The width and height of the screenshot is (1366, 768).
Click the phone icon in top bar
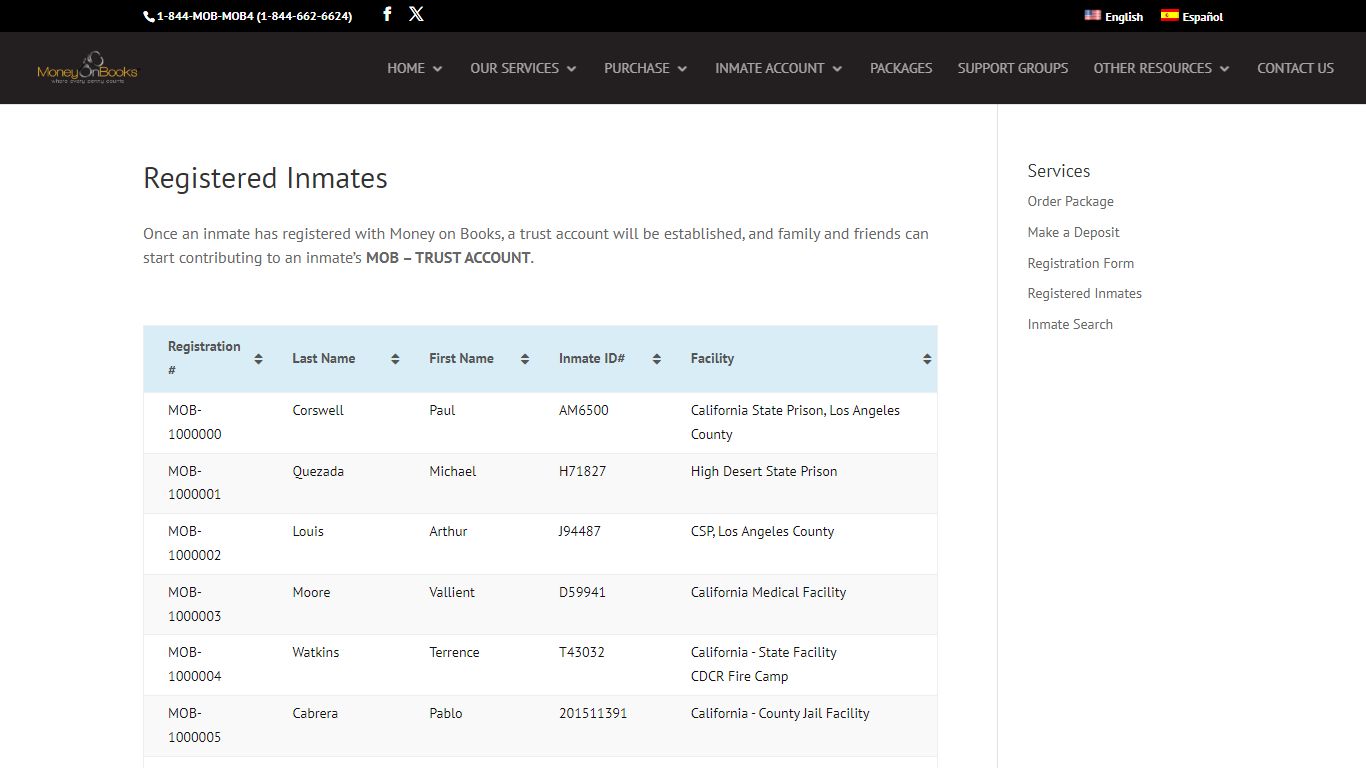pyautogui.click(x=148, y=16)
